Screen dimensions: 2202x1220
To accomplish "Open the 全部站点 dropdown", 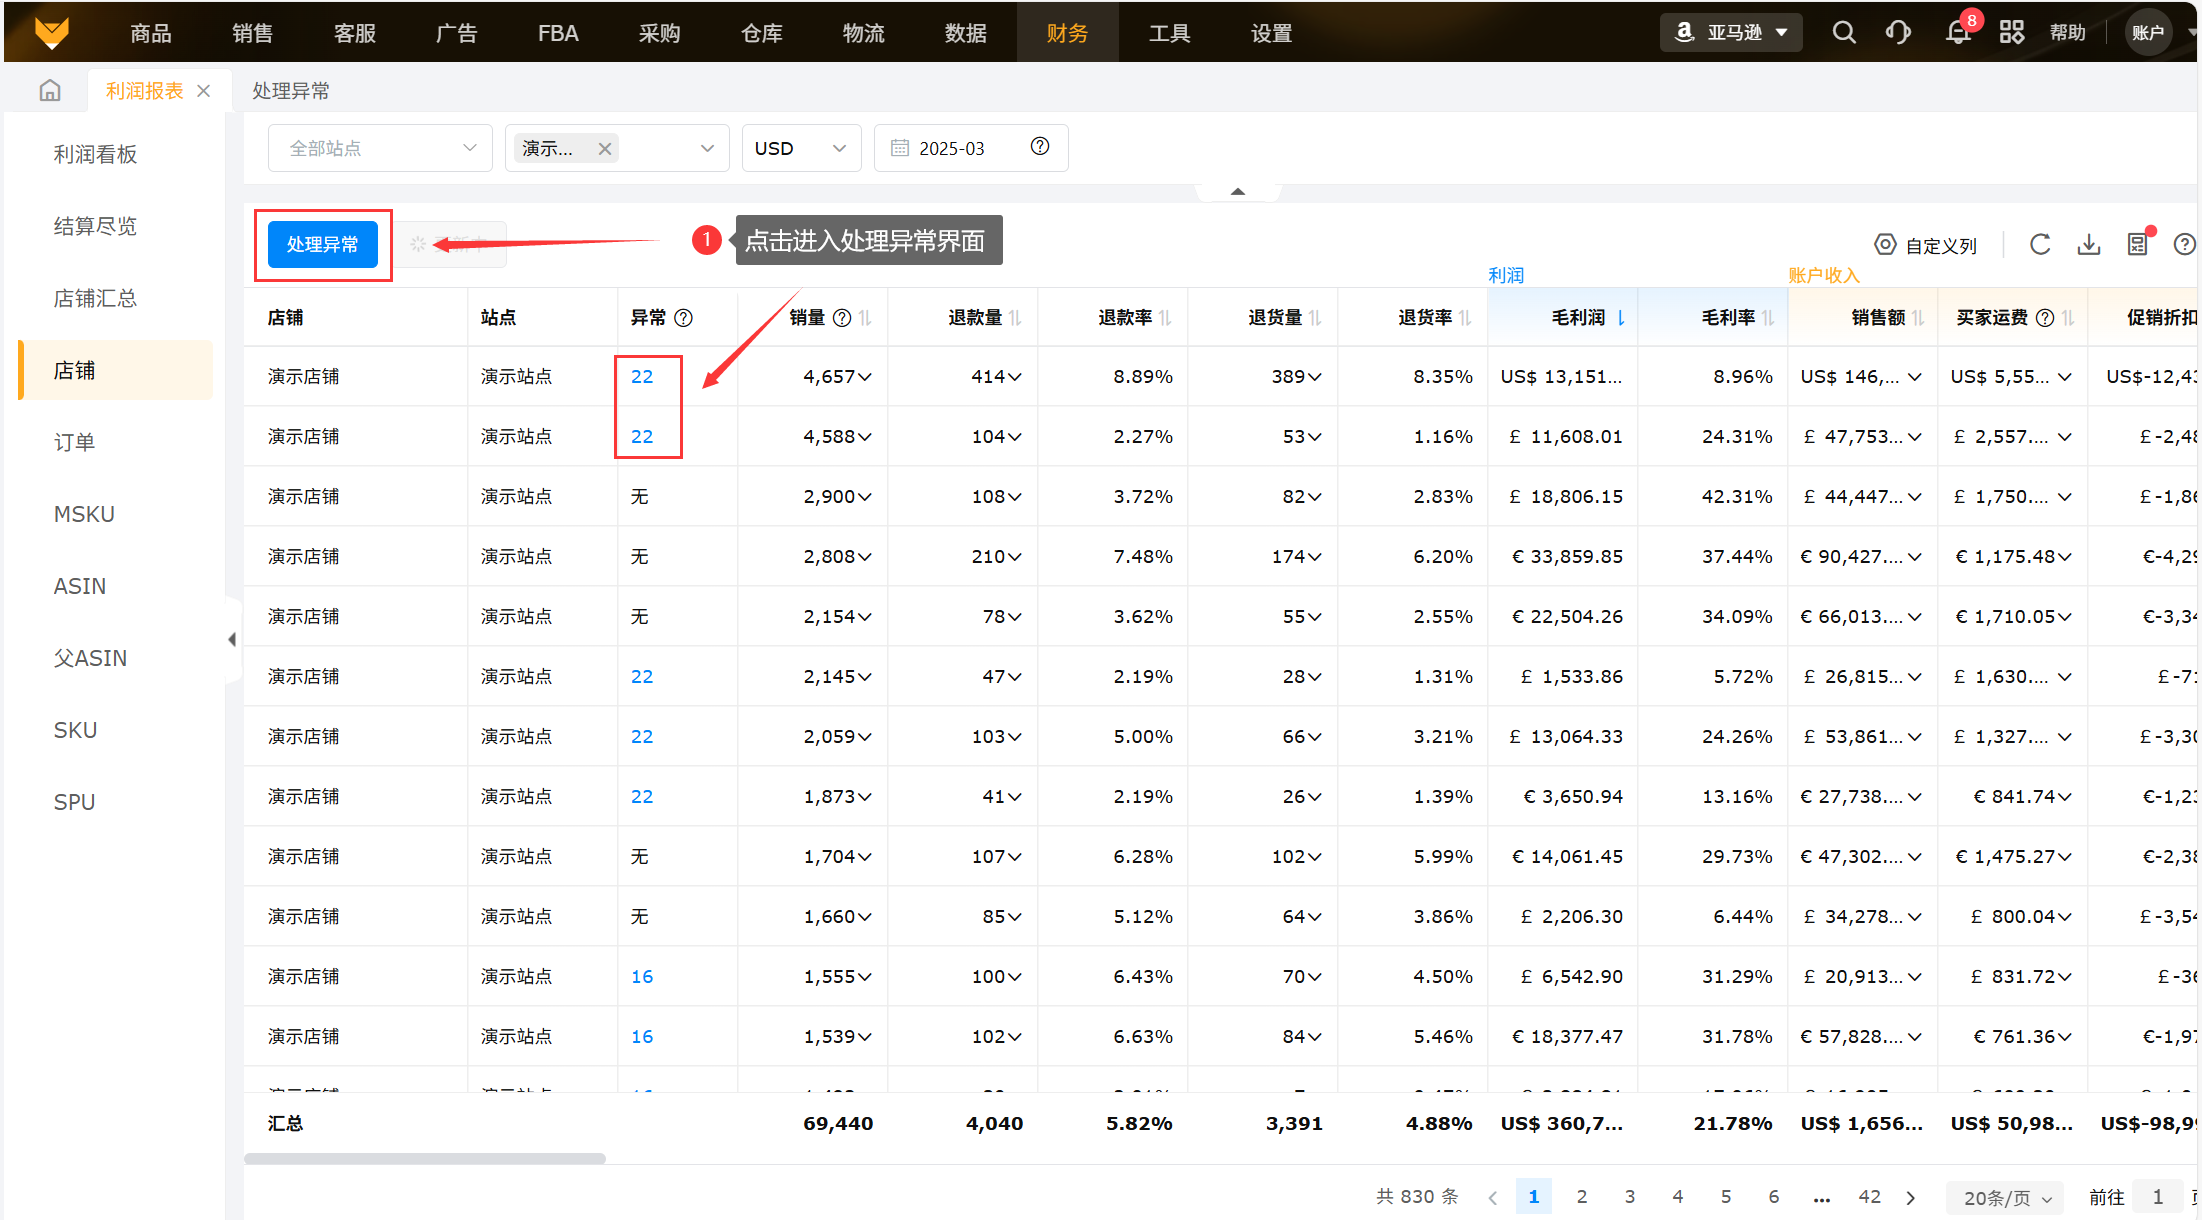I will (x=380, y=148).
